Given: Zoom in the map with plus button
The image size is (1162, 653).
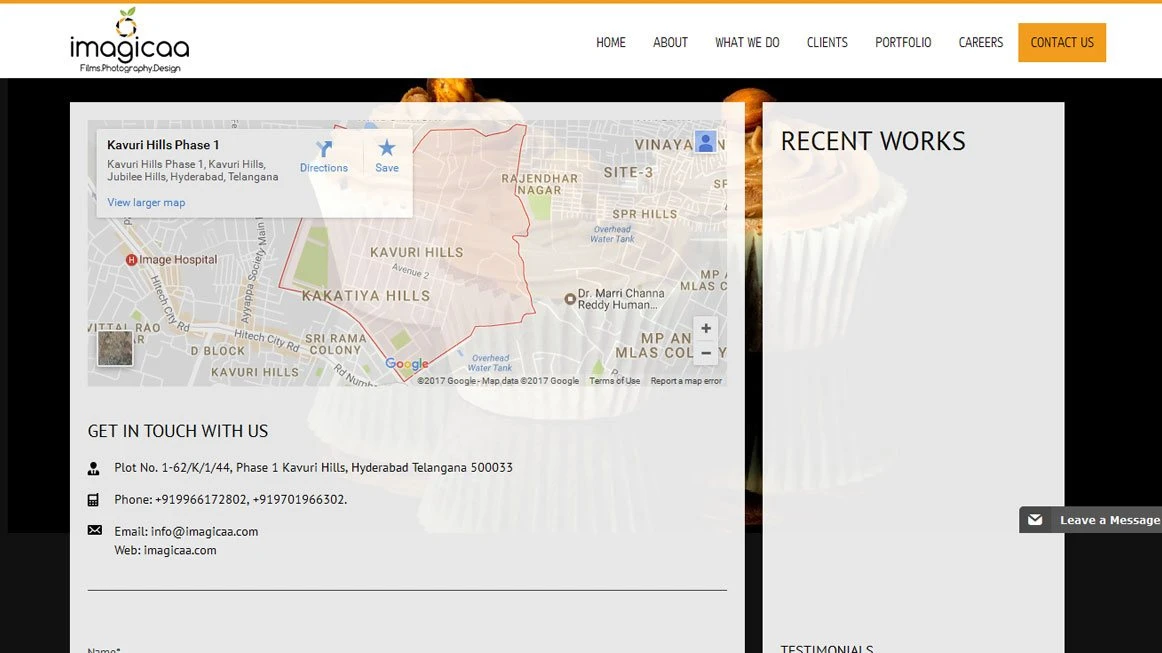Looking at the screenshot, I should pyautogui.click(x=706, y=329).
